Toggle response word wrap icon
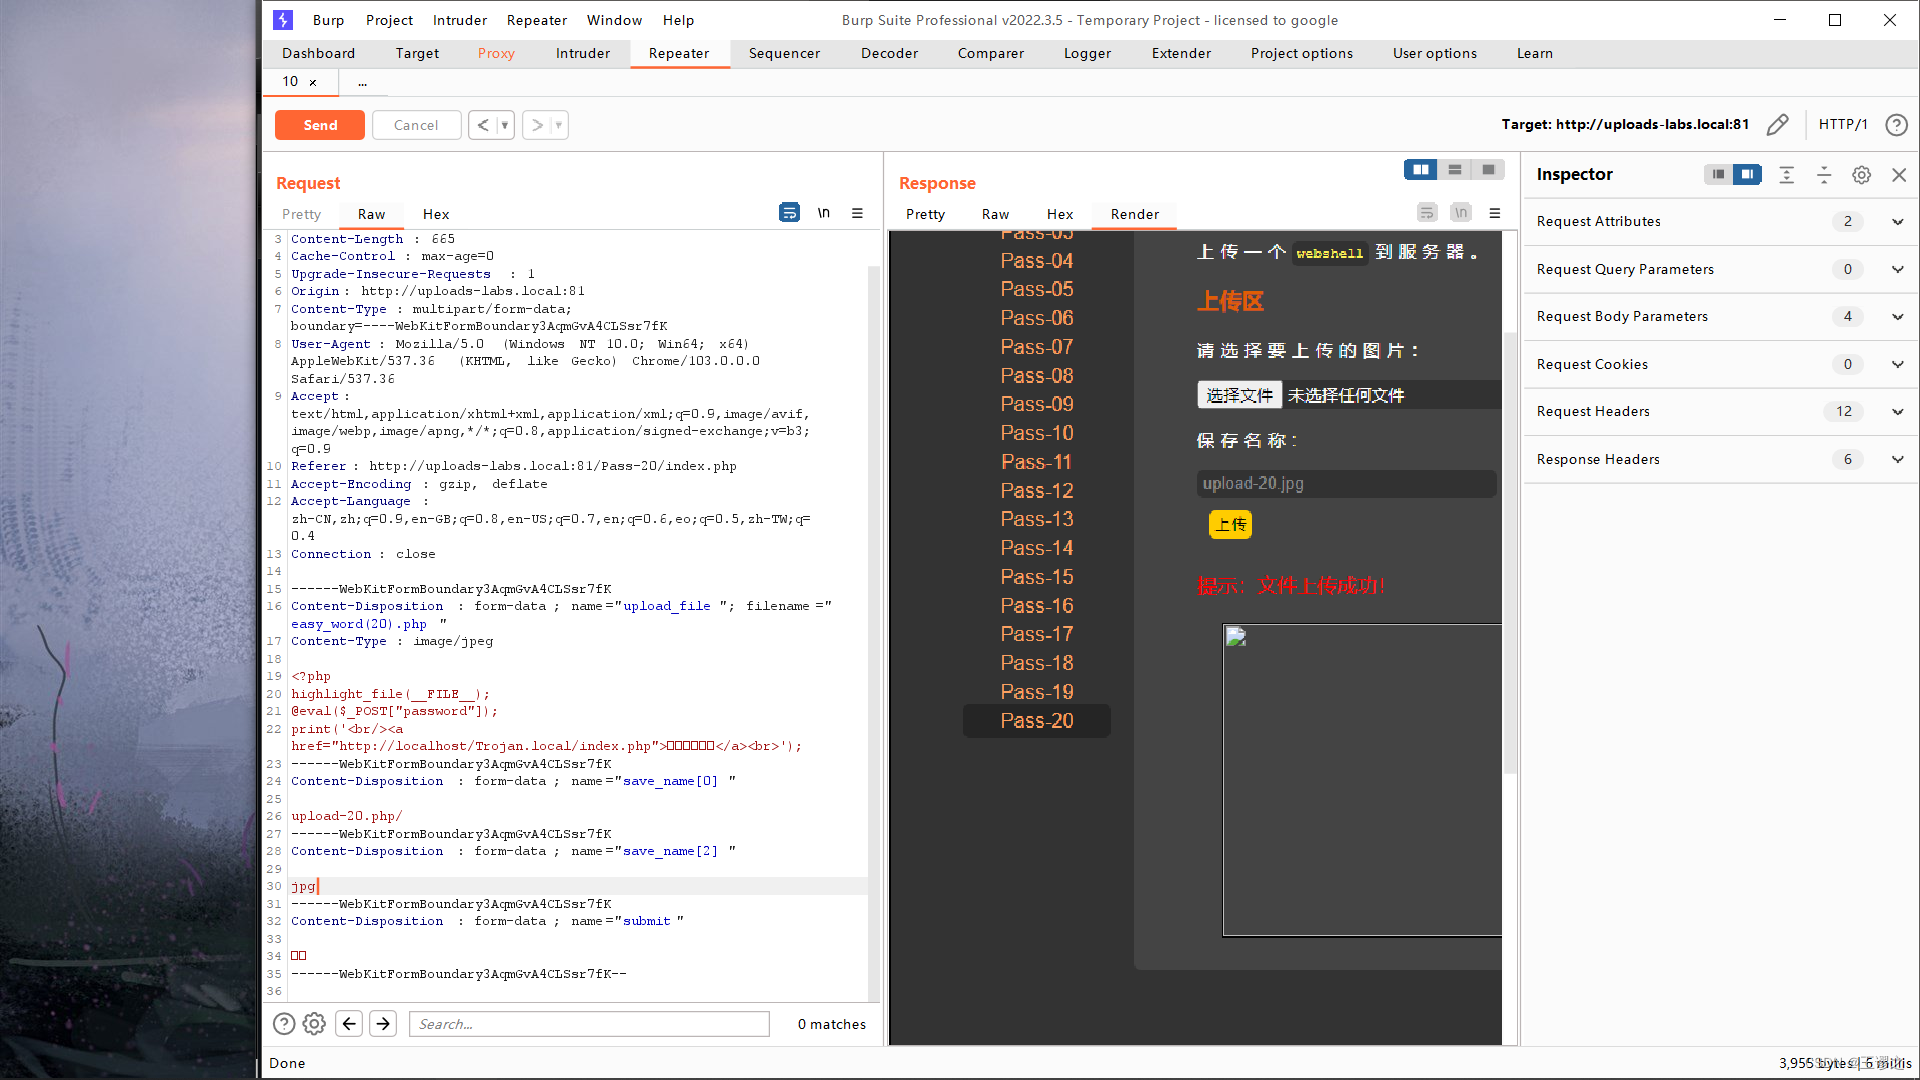The image size is (1920, 1080). point(1427,213)
